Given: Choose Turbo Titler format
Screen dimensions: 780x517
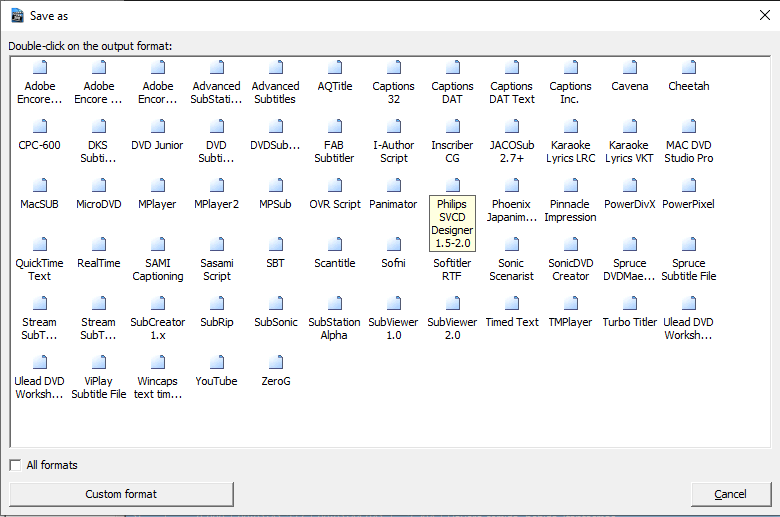Looking at the screenshot, I should point(630,312).
